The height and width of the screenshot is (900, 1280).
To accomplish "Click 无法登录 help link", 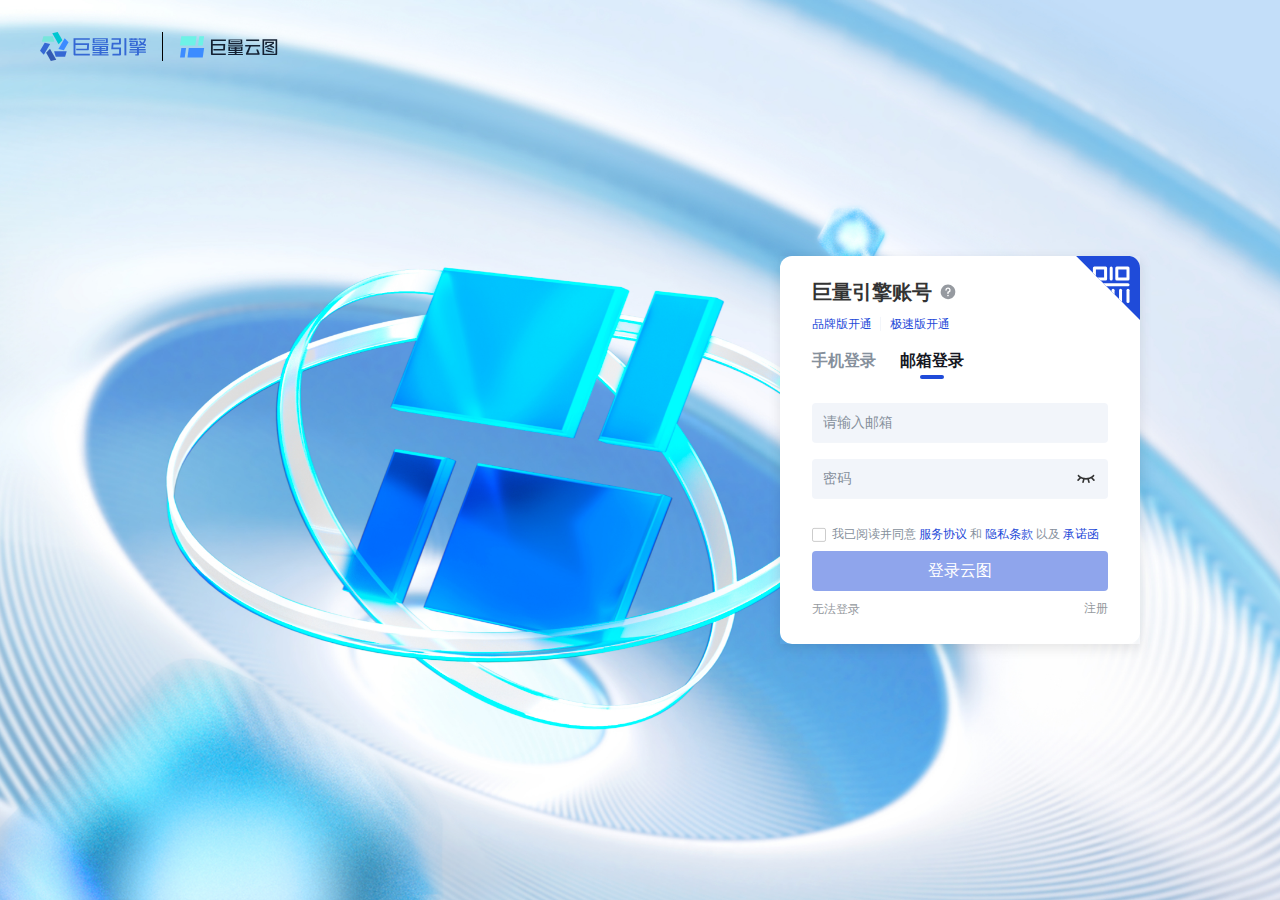I will 836,609.
